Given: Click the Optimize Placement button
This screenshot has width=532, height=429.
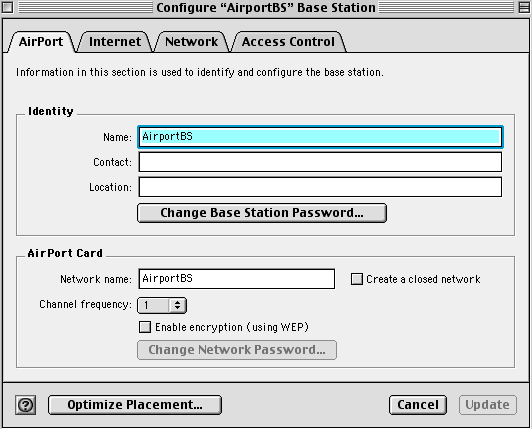Looking at the screenshot, I should pyautogui.click(x=135, y=405).
